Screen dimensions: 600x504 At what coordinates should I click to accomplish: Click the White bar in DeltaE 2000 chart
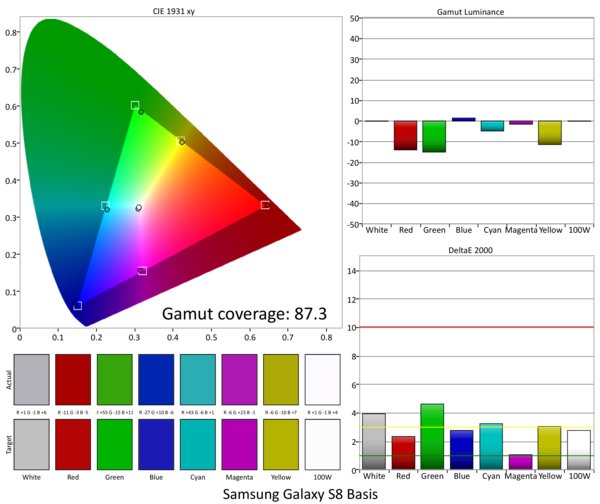tap(374, 441)
